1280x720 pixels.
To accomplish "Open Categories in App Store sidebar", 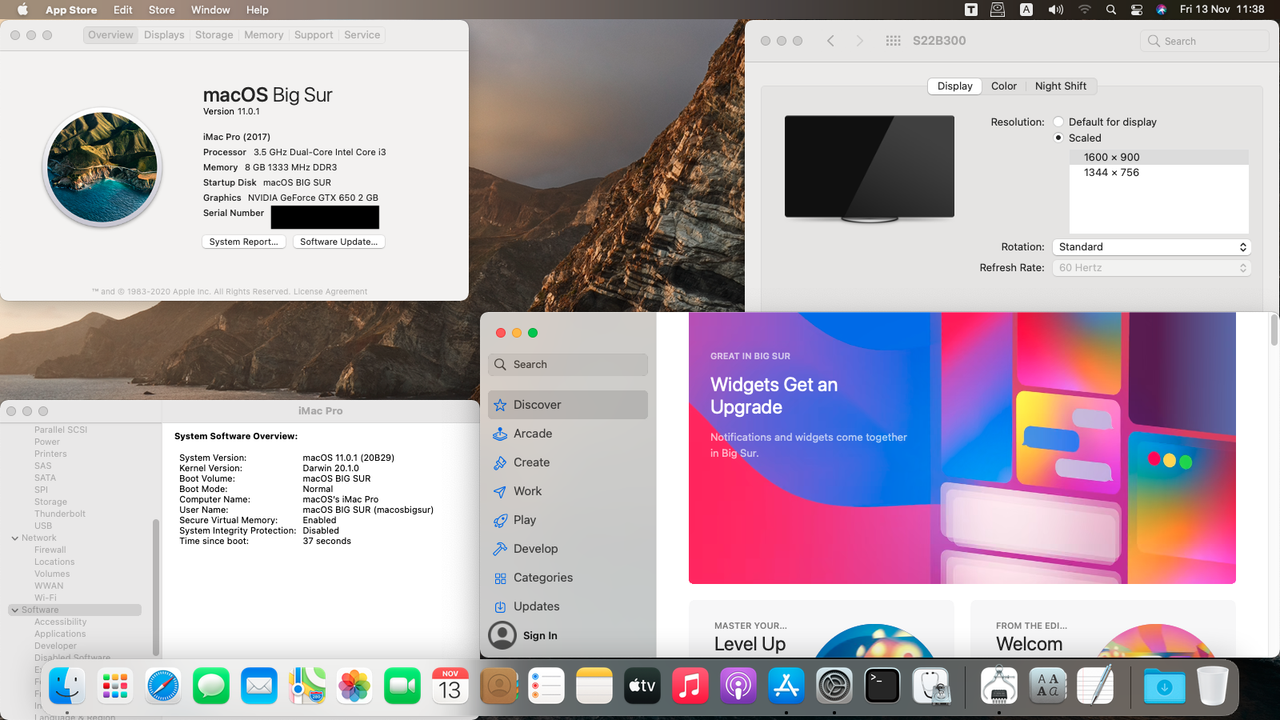I will pos(568,578).
